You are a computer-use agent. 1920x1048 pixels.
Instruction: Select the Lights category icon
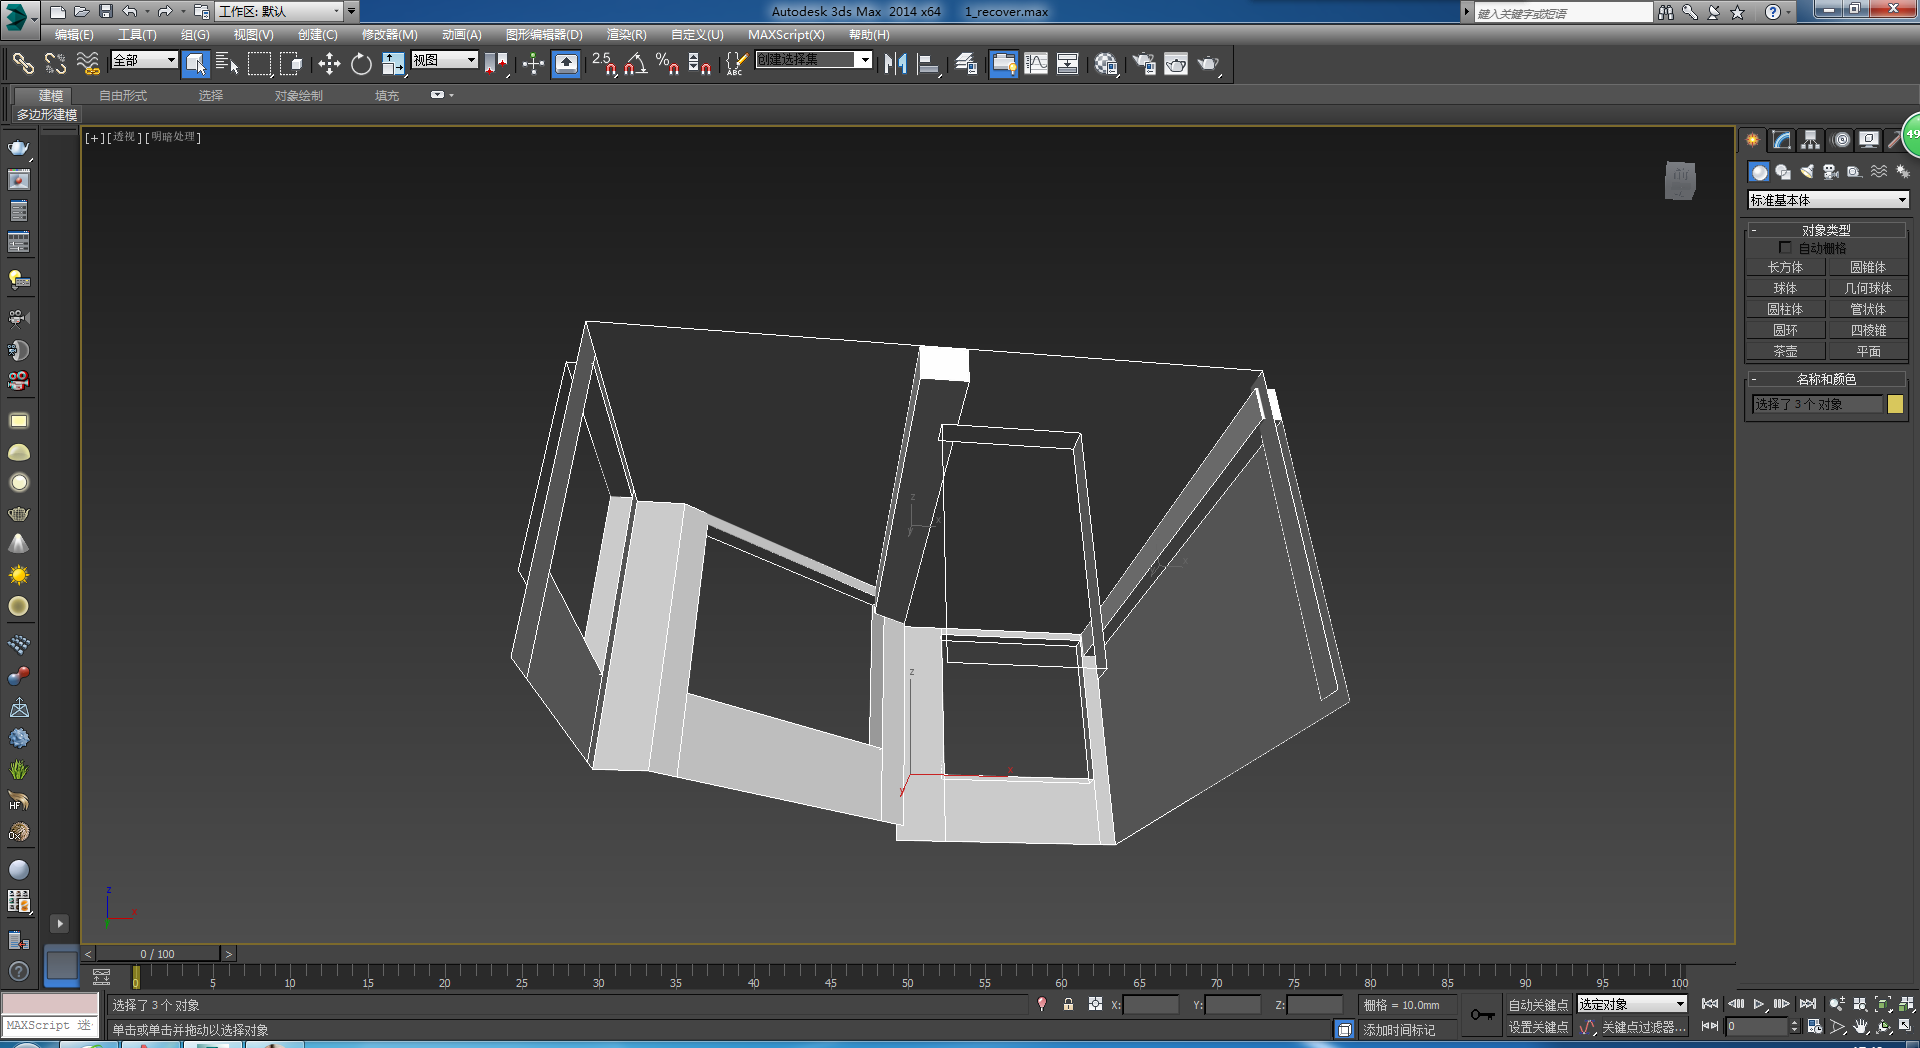[1807, 172]
